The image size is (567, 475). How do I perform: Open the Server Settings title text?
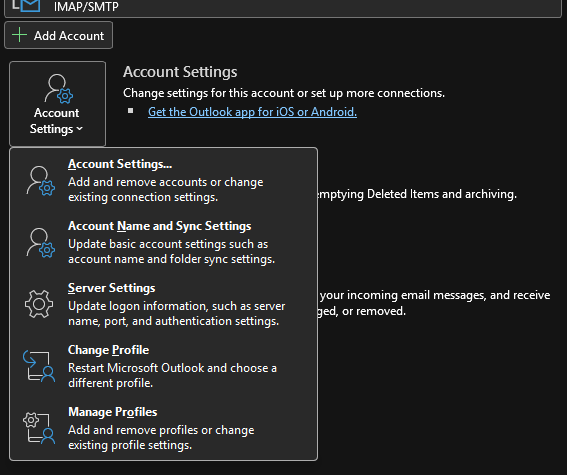coord(111,288)
